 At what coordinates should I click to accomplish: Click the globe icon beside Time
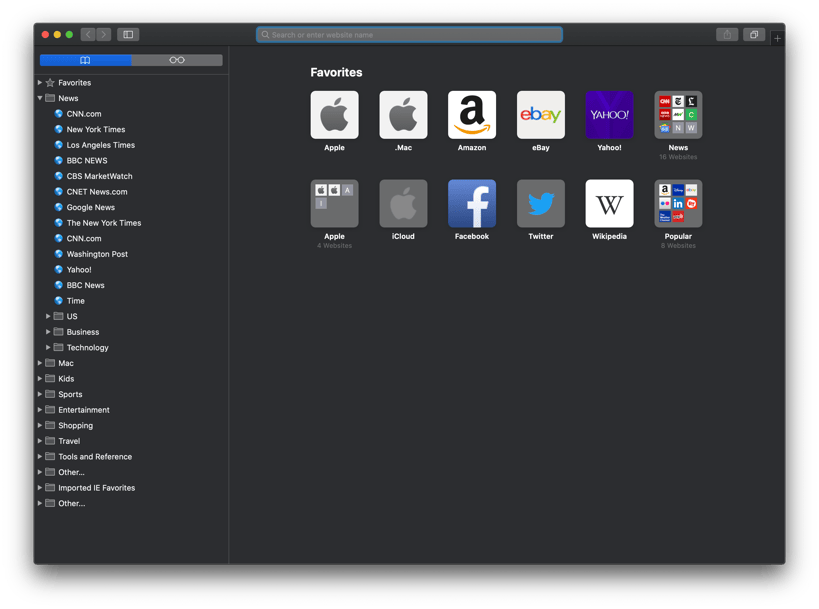[x=58, y=300]
